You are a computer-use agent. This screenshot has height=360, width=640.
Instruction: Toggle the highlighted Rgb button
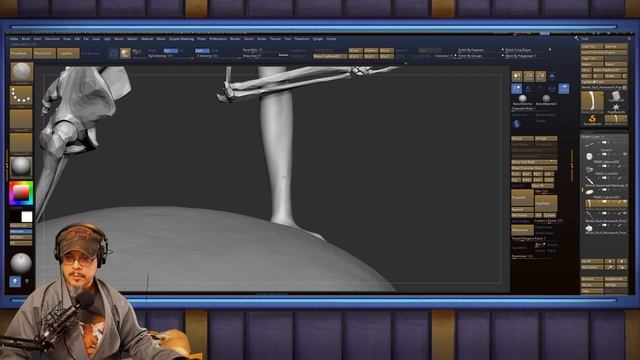pos(171,51)
